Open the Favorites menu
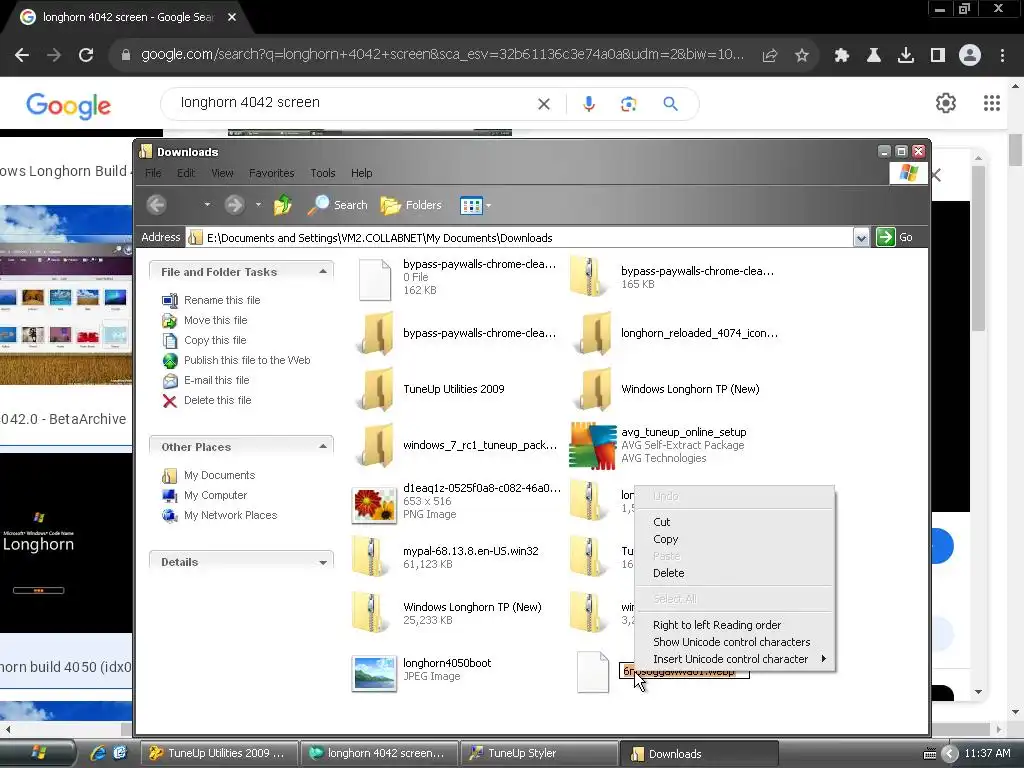 (x=271, y=173)
